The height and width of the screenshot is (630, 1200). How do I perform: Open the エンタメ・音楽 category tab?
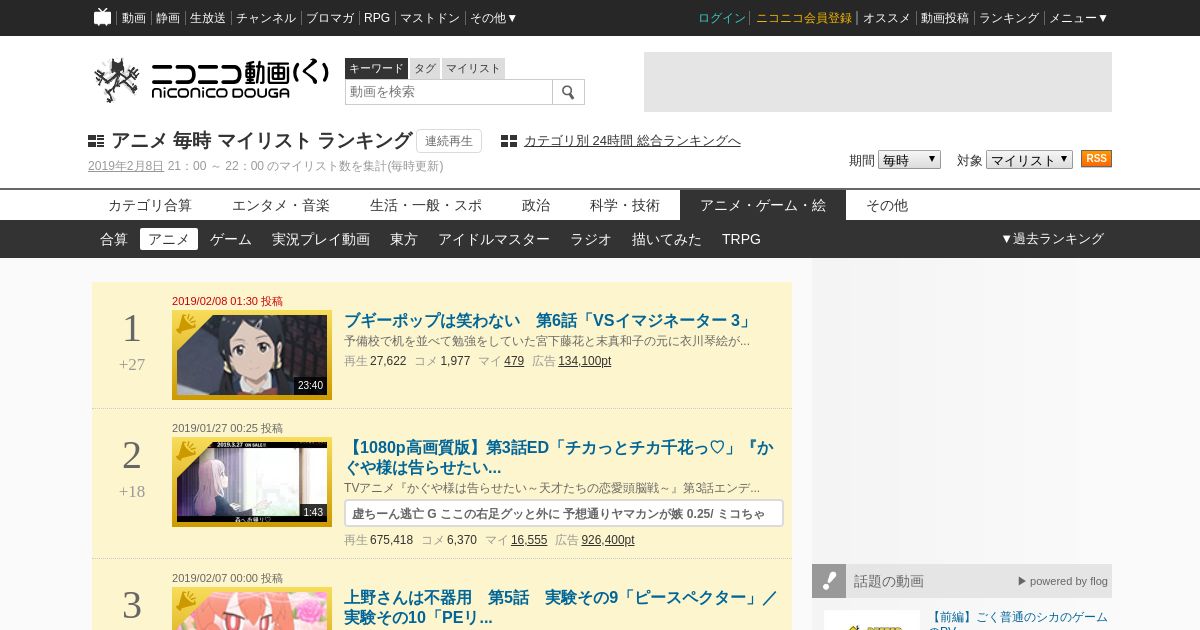click(281, 205)
